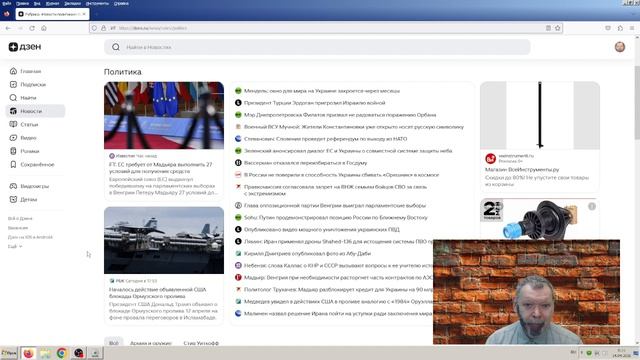
Task: Close the Дзен browser tab
Action: tap(84, 14)
